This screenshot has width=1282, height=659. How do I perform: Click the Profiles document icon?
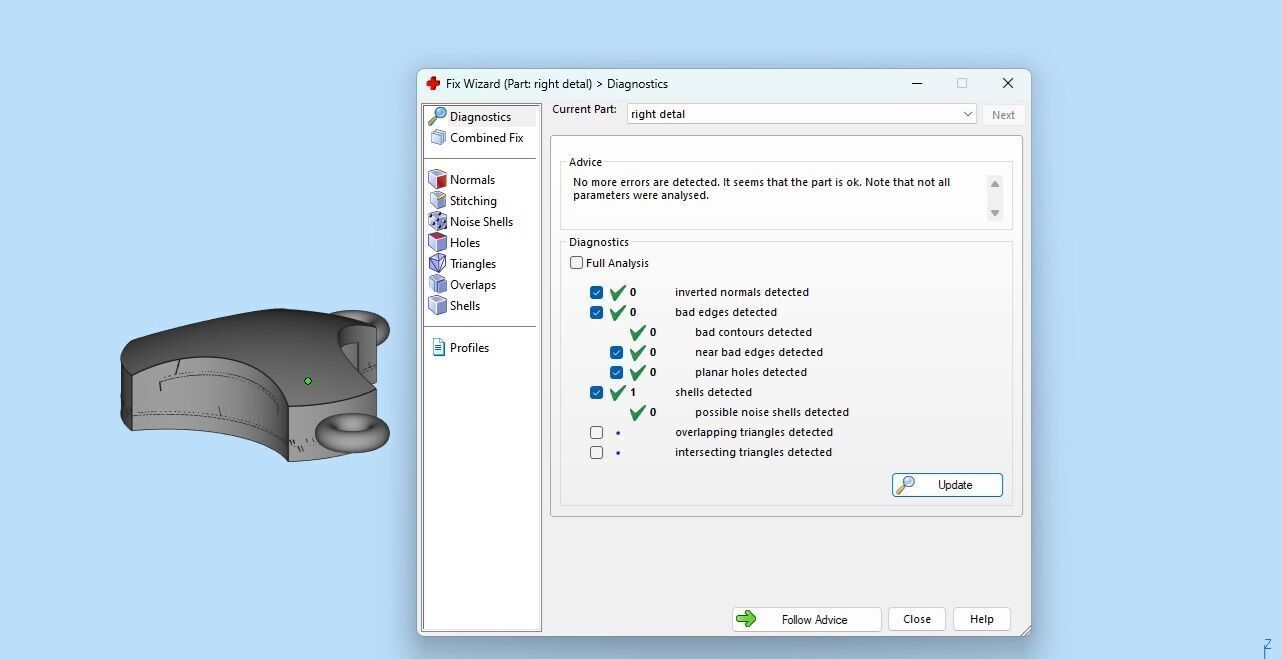438,348
